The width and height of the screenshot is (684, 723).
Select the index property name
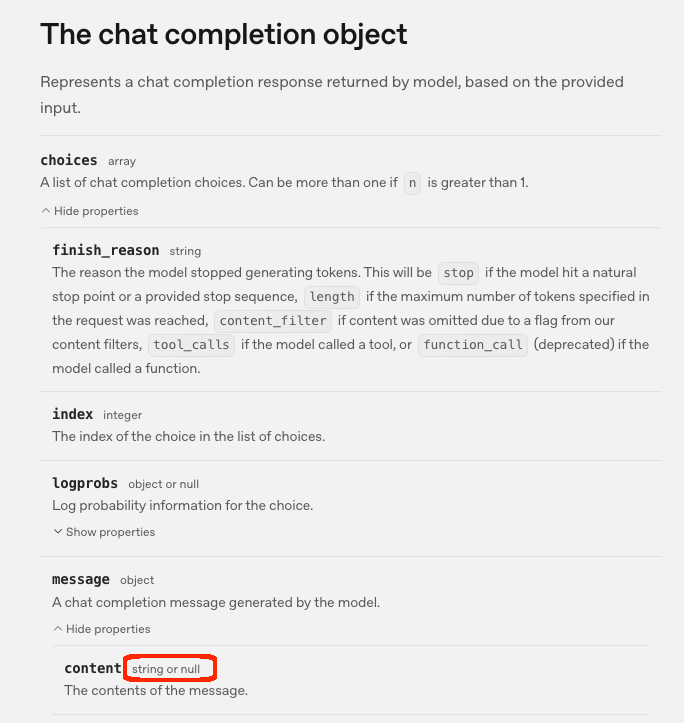pos(72,414)
